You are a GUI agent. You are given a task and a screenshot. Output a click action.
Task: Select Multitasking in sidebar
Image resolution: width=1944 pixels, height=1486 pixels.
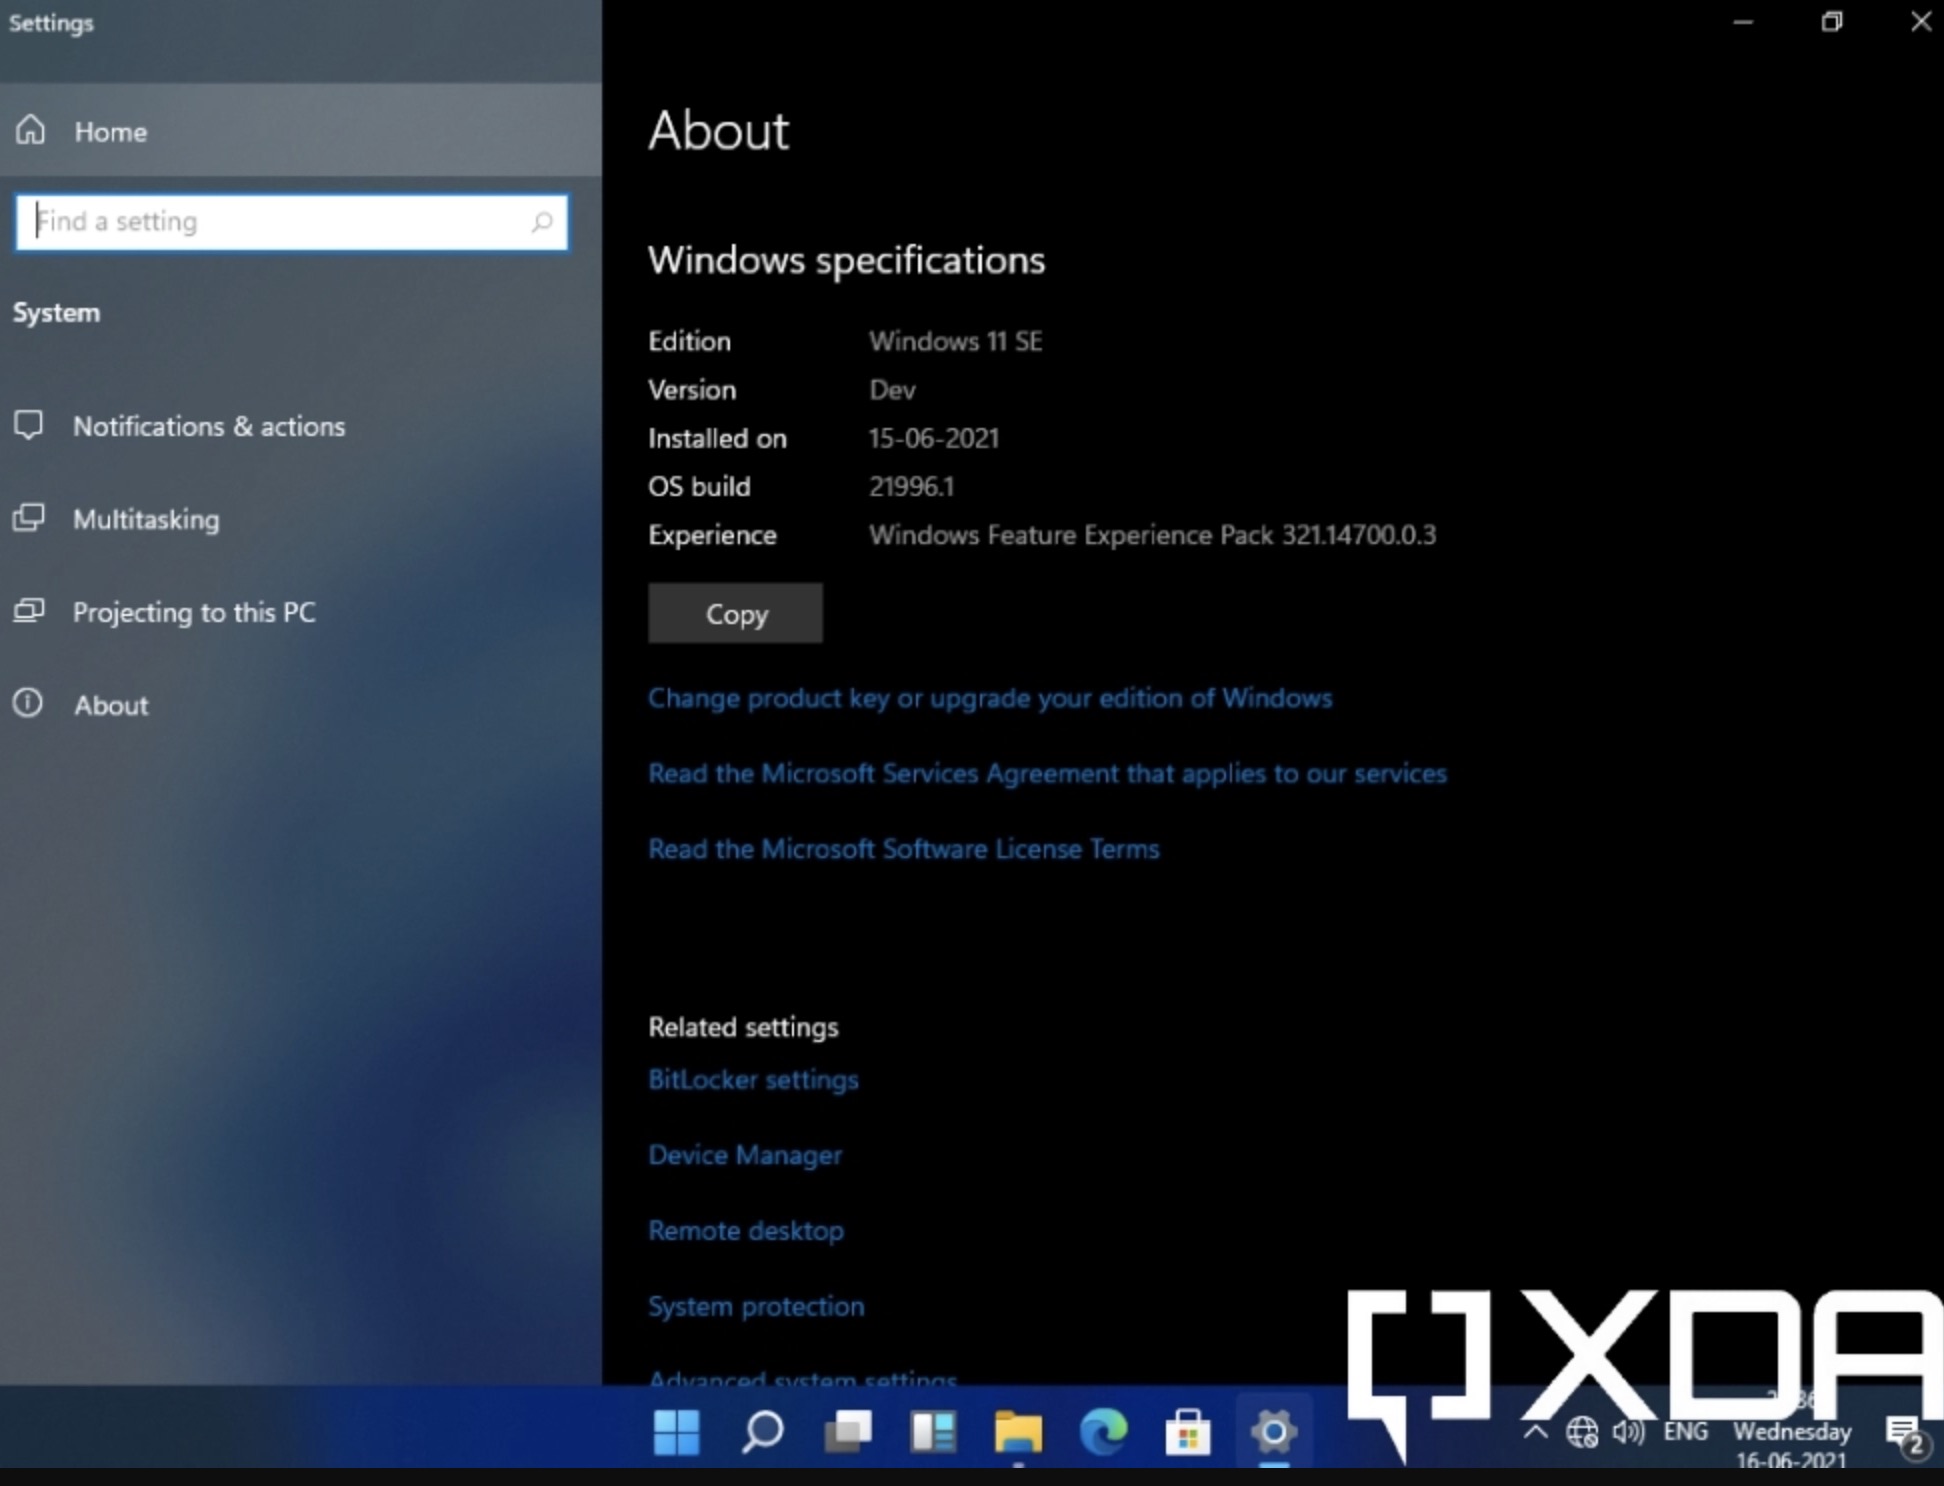(146, 520)
